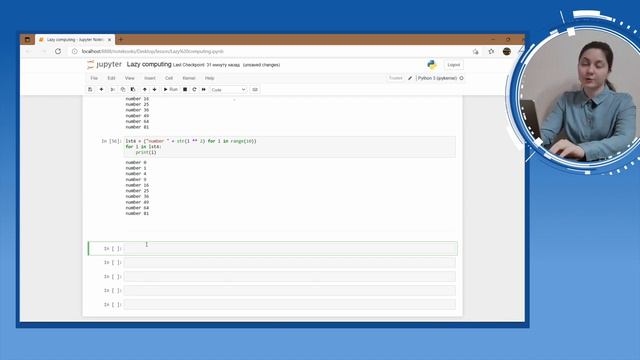640x360 pixels.
Task: Open the File menu
Action: point(94,78)
